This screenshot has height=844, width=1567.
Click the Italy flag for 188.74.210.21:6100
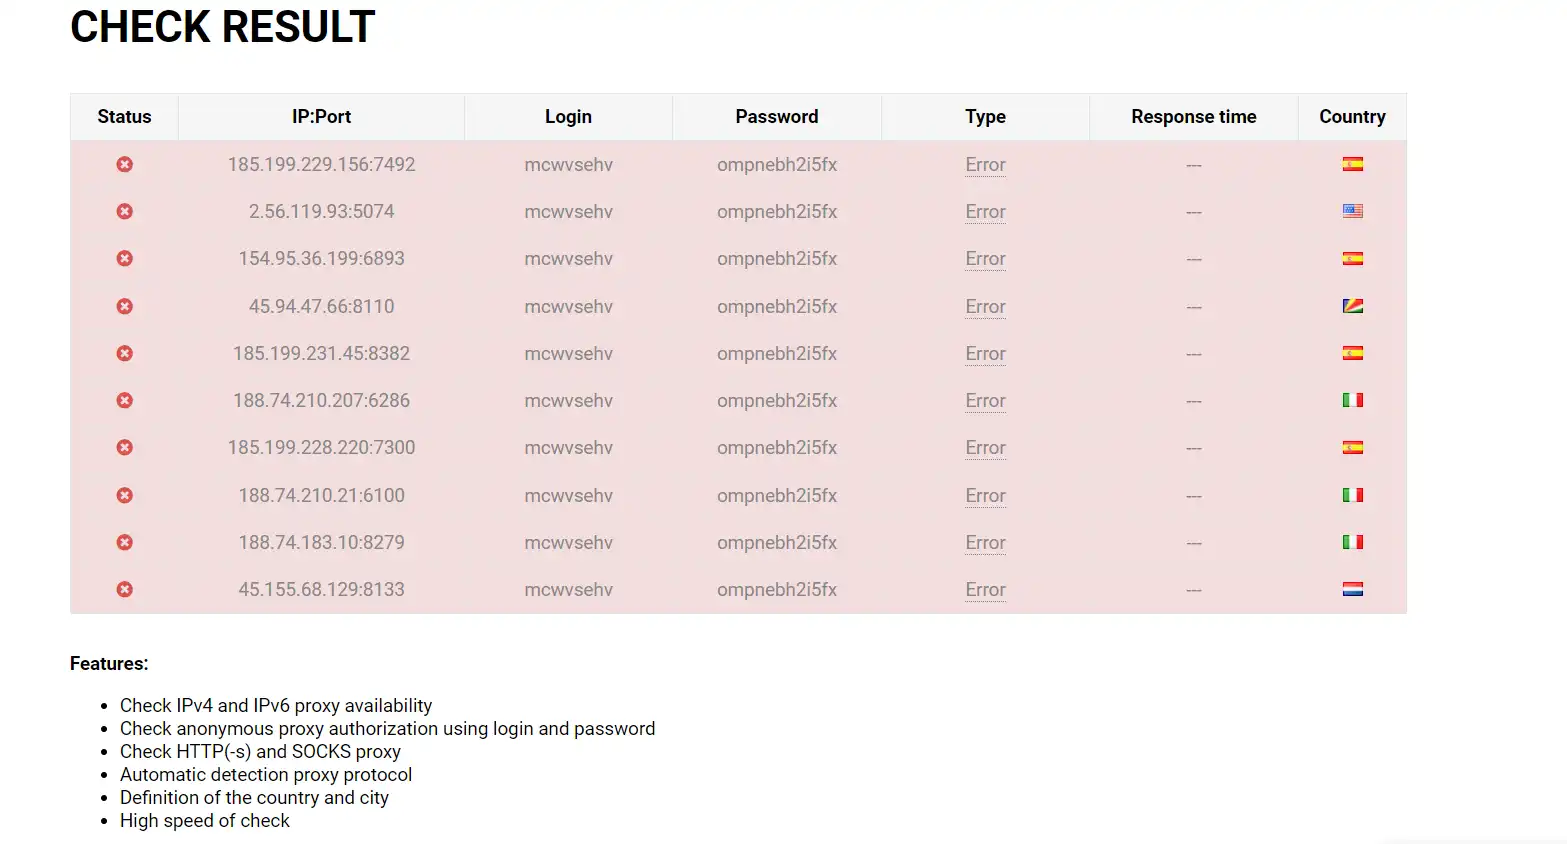pyautogui.click(x=1352, y=495)
